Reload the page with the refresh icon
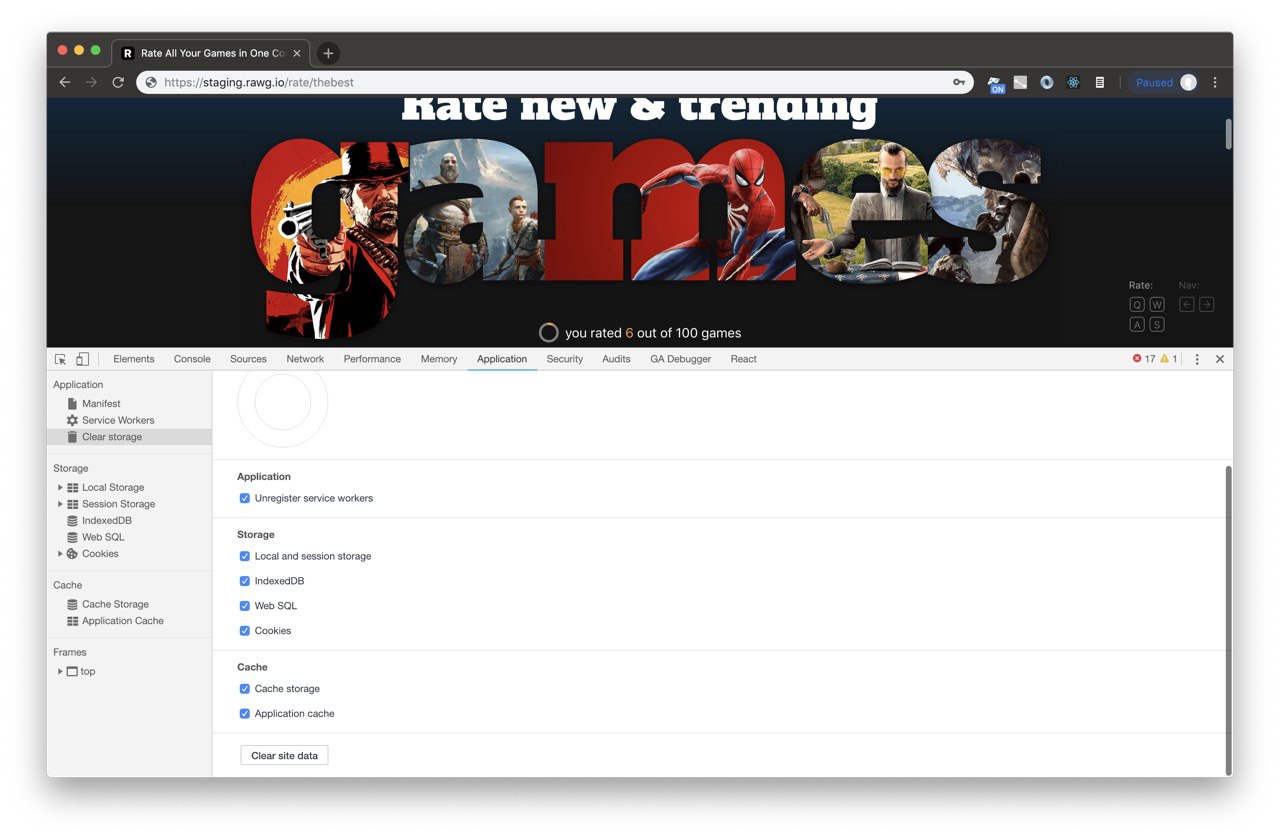 coord(118,83)
